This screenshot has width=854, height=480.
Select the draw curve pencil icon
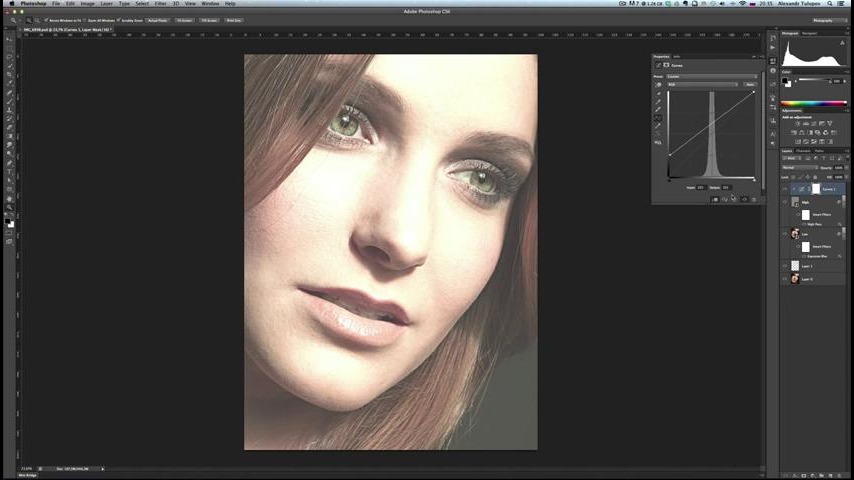[658, 125]
